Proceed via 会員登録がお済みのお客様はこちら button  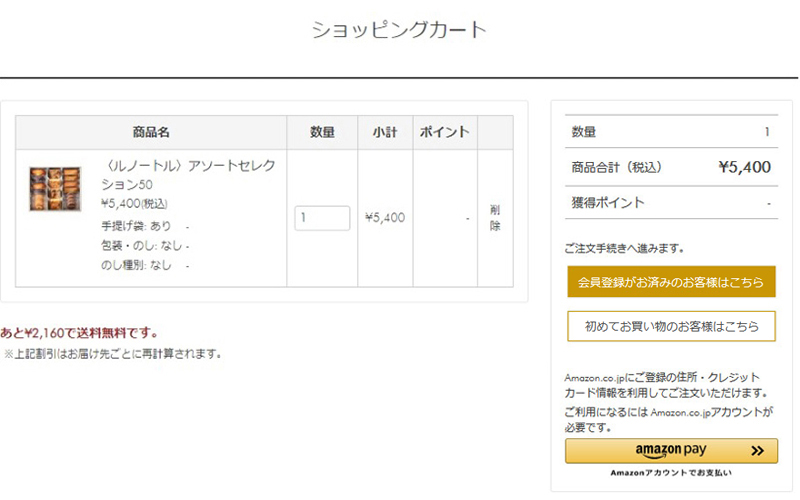point(671,281)
